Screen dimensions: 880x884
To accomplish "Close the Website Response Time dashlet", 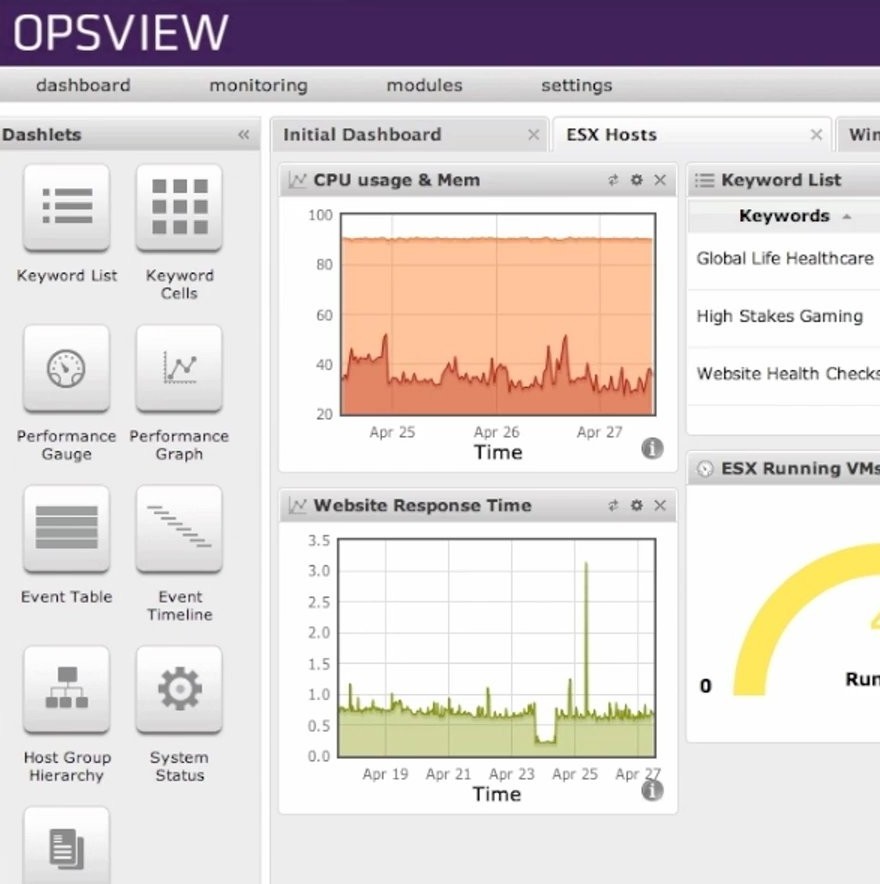I will tap(660, 505).
